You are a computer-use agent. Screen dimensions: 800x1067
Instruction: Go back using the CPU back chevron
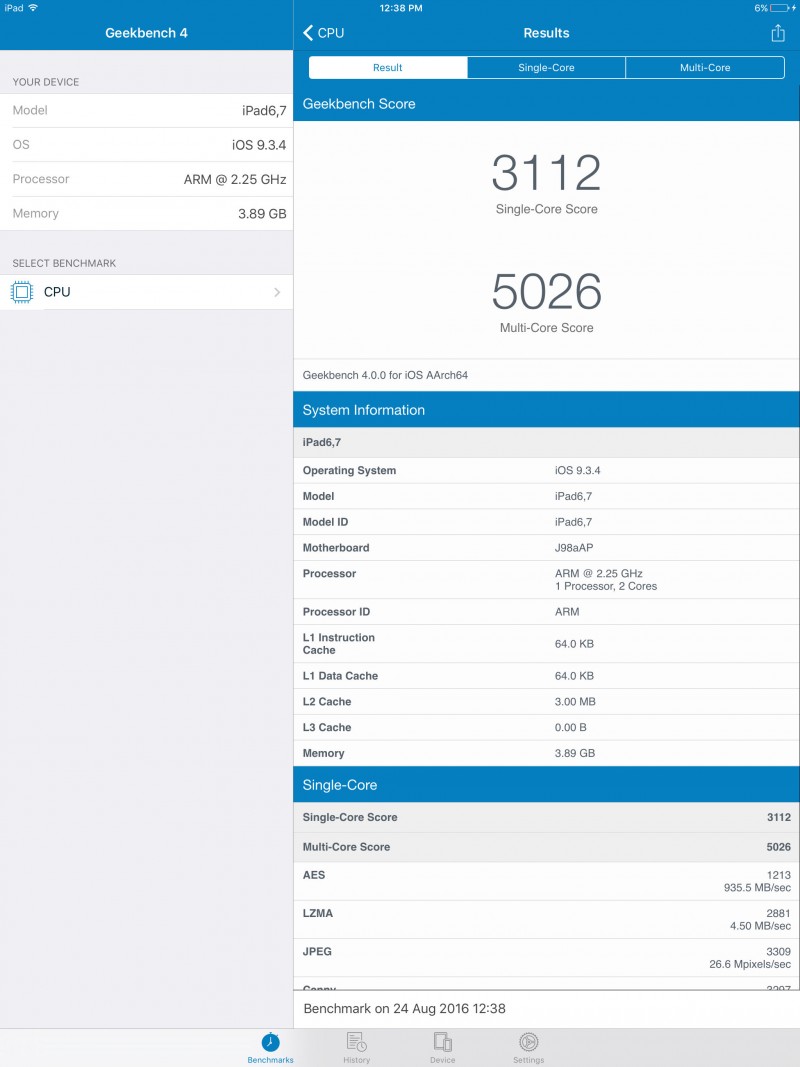(x=323, y=33)
